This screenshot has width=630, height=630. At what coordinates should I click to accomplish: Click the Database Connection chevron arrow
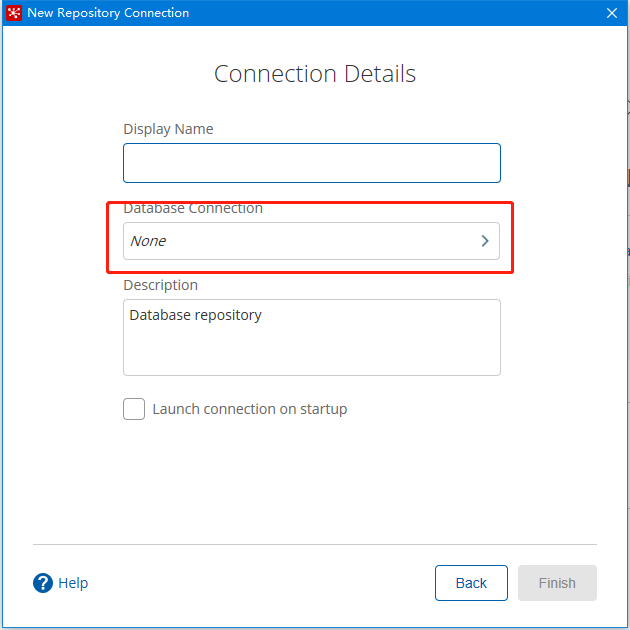485,241
